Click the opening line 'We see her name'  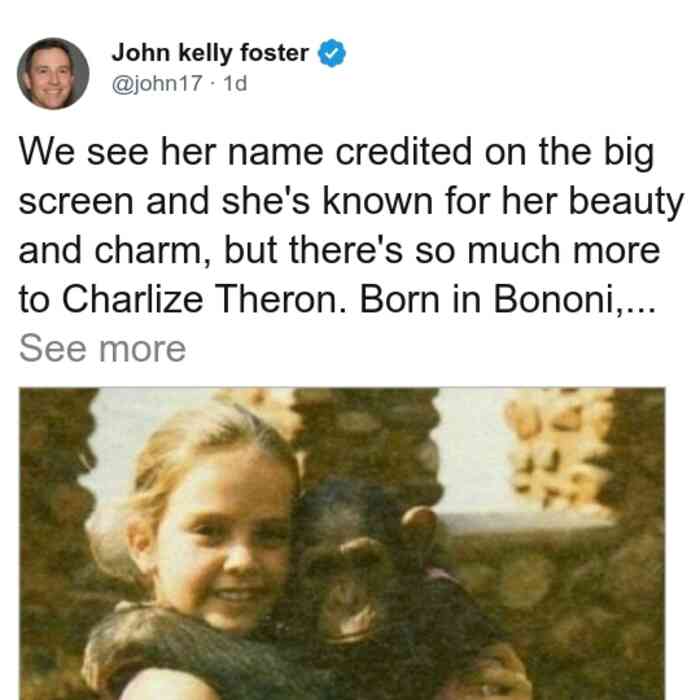(x=170, y=152)
